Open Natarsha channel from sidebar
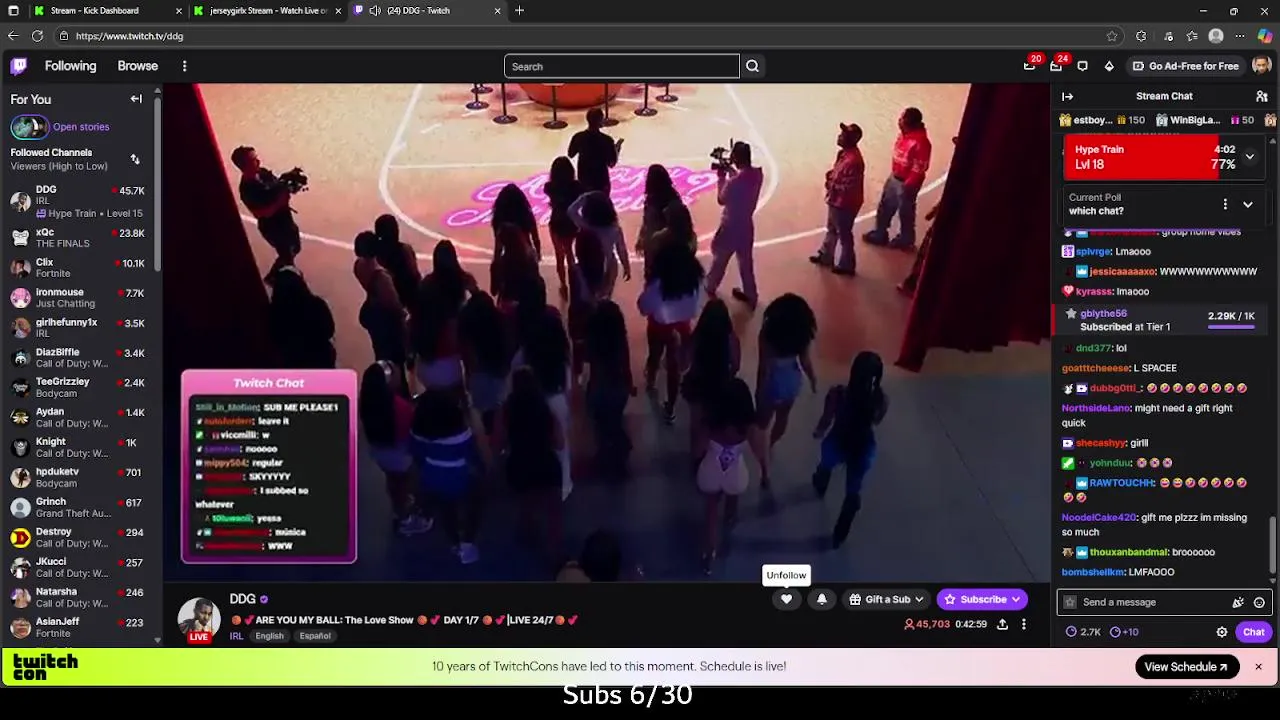 tap(79, 597)
